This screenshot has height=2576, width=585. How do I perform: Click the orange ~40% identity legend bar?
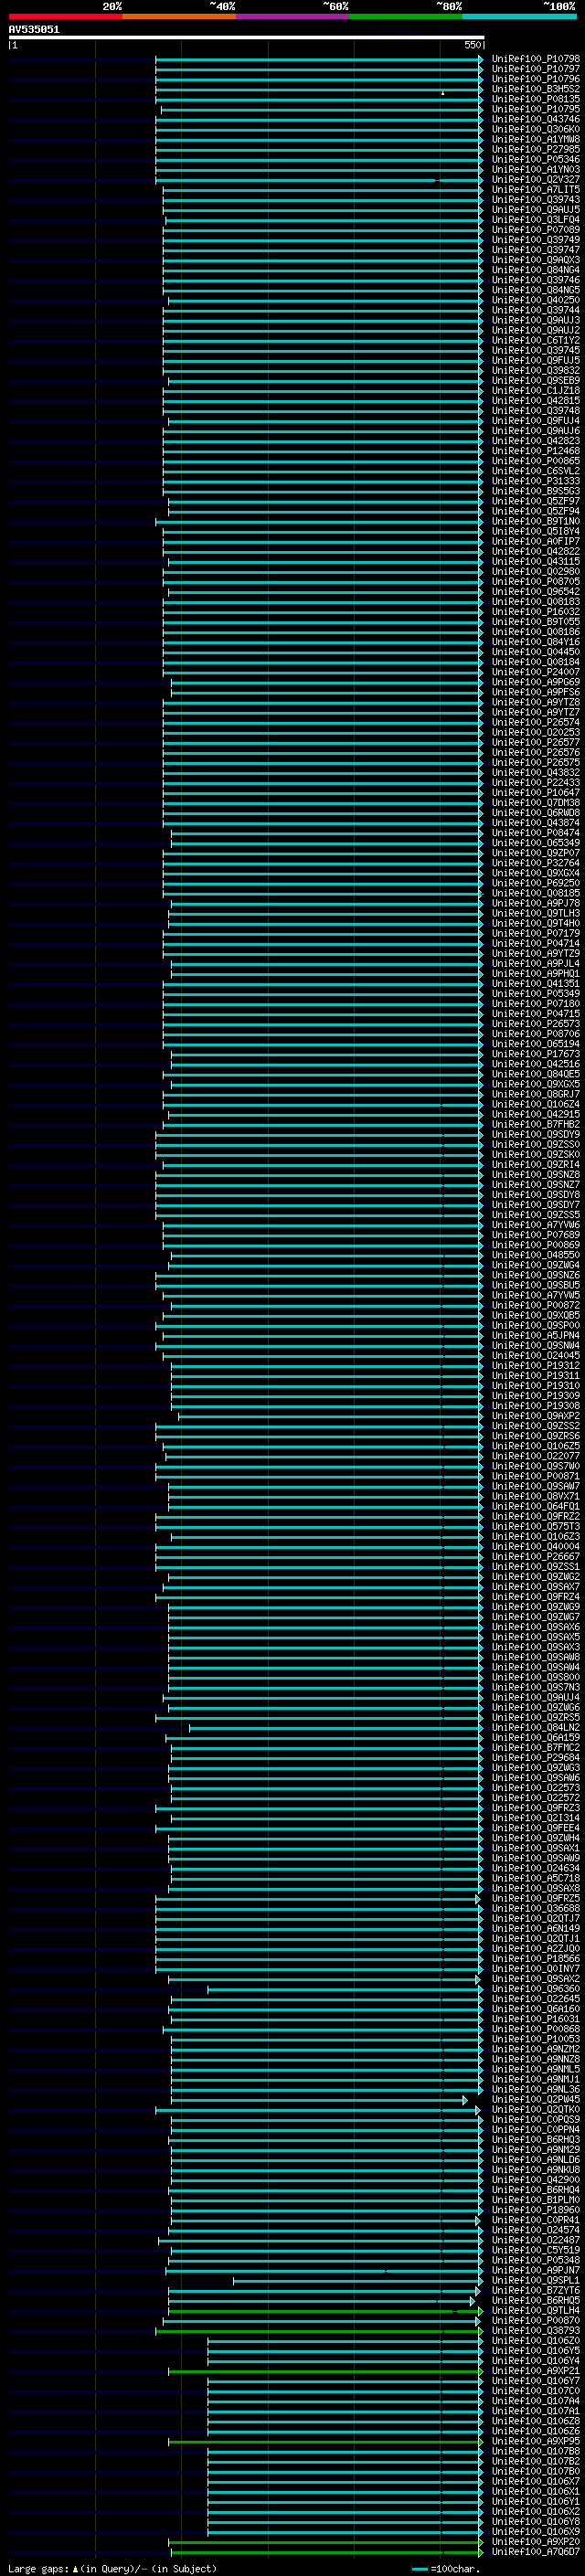pyautogui.click(x=179, y=17)
